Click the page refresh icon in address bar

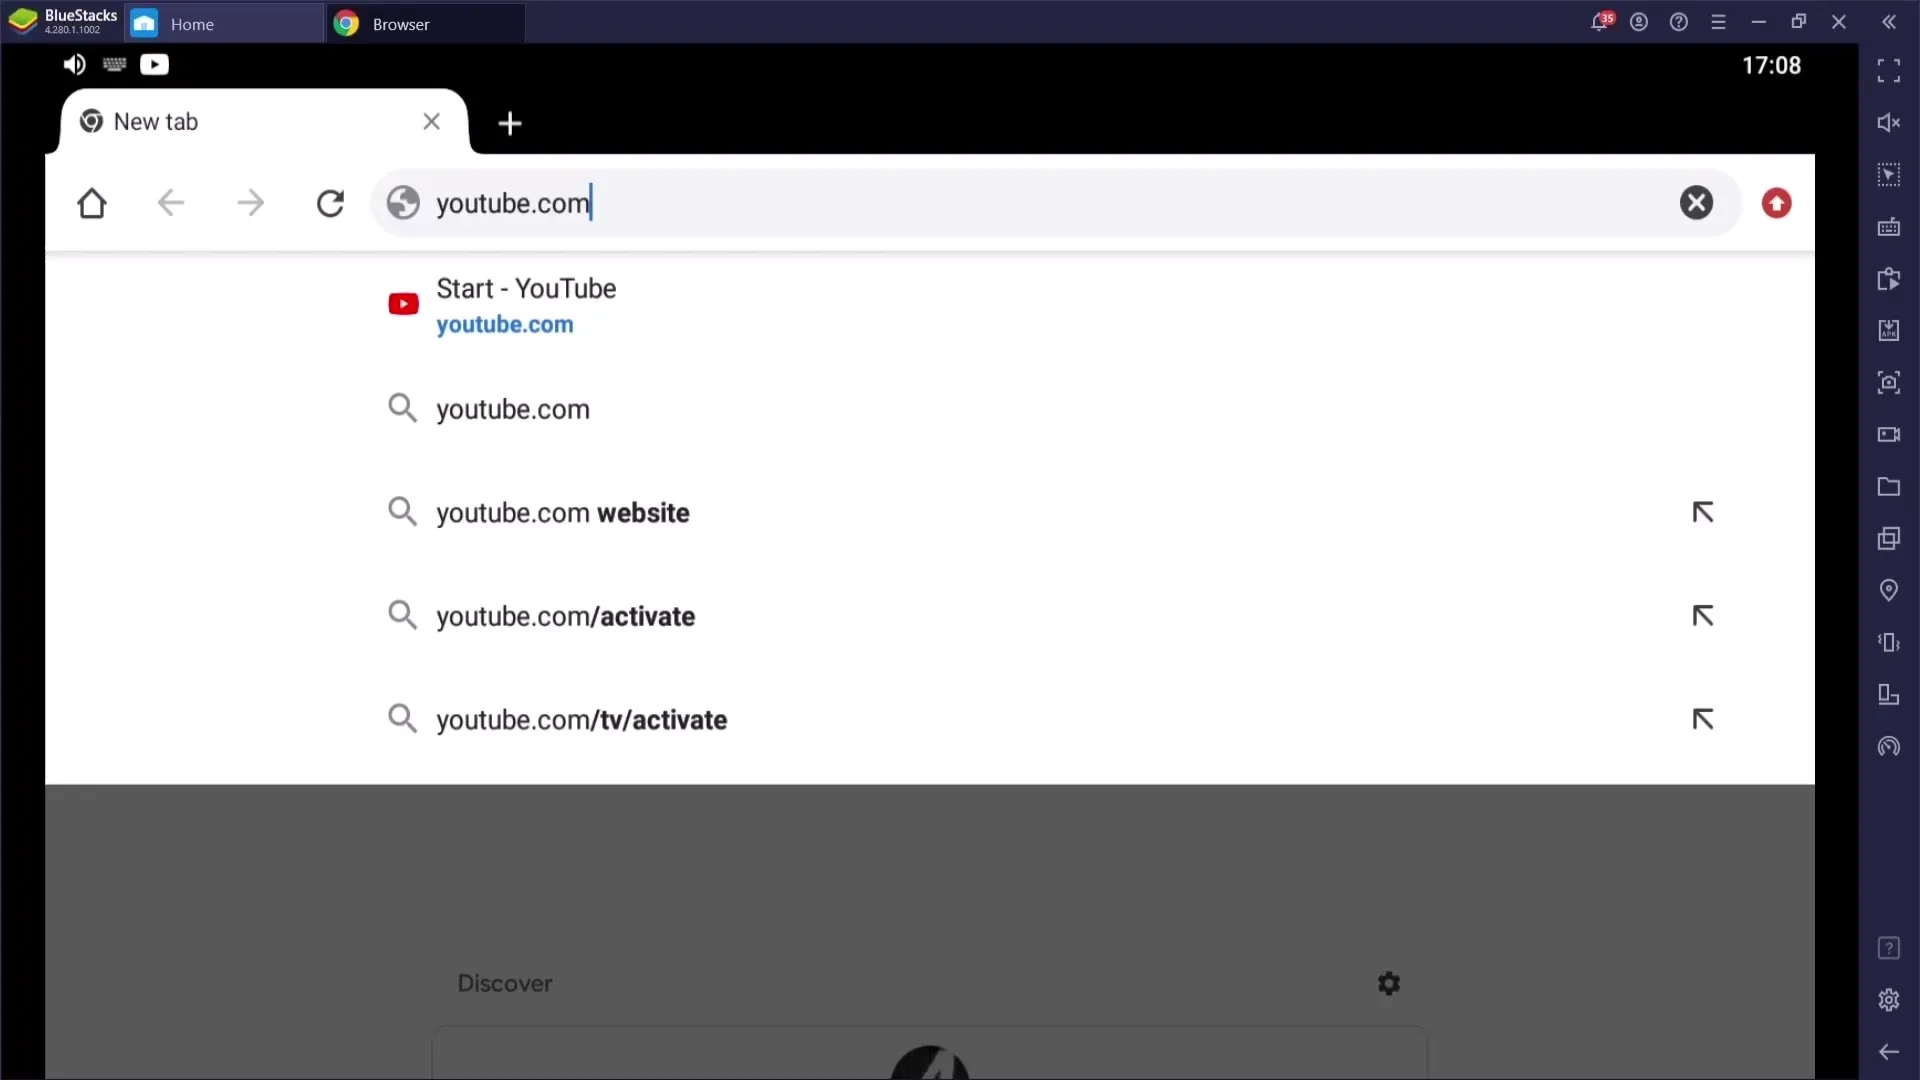click(x=330, y=204)
